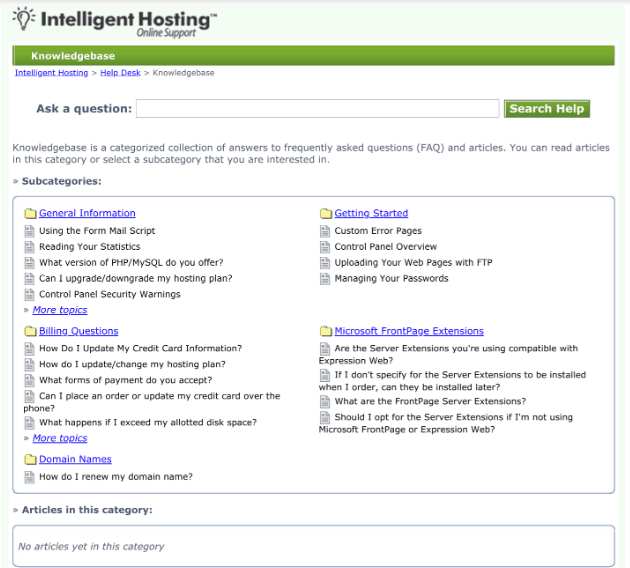Image resolution: width=630 pixels, height=568 pixels.
Task: Open the Domain Names subcategory link
Action: [x=75, y=459]
